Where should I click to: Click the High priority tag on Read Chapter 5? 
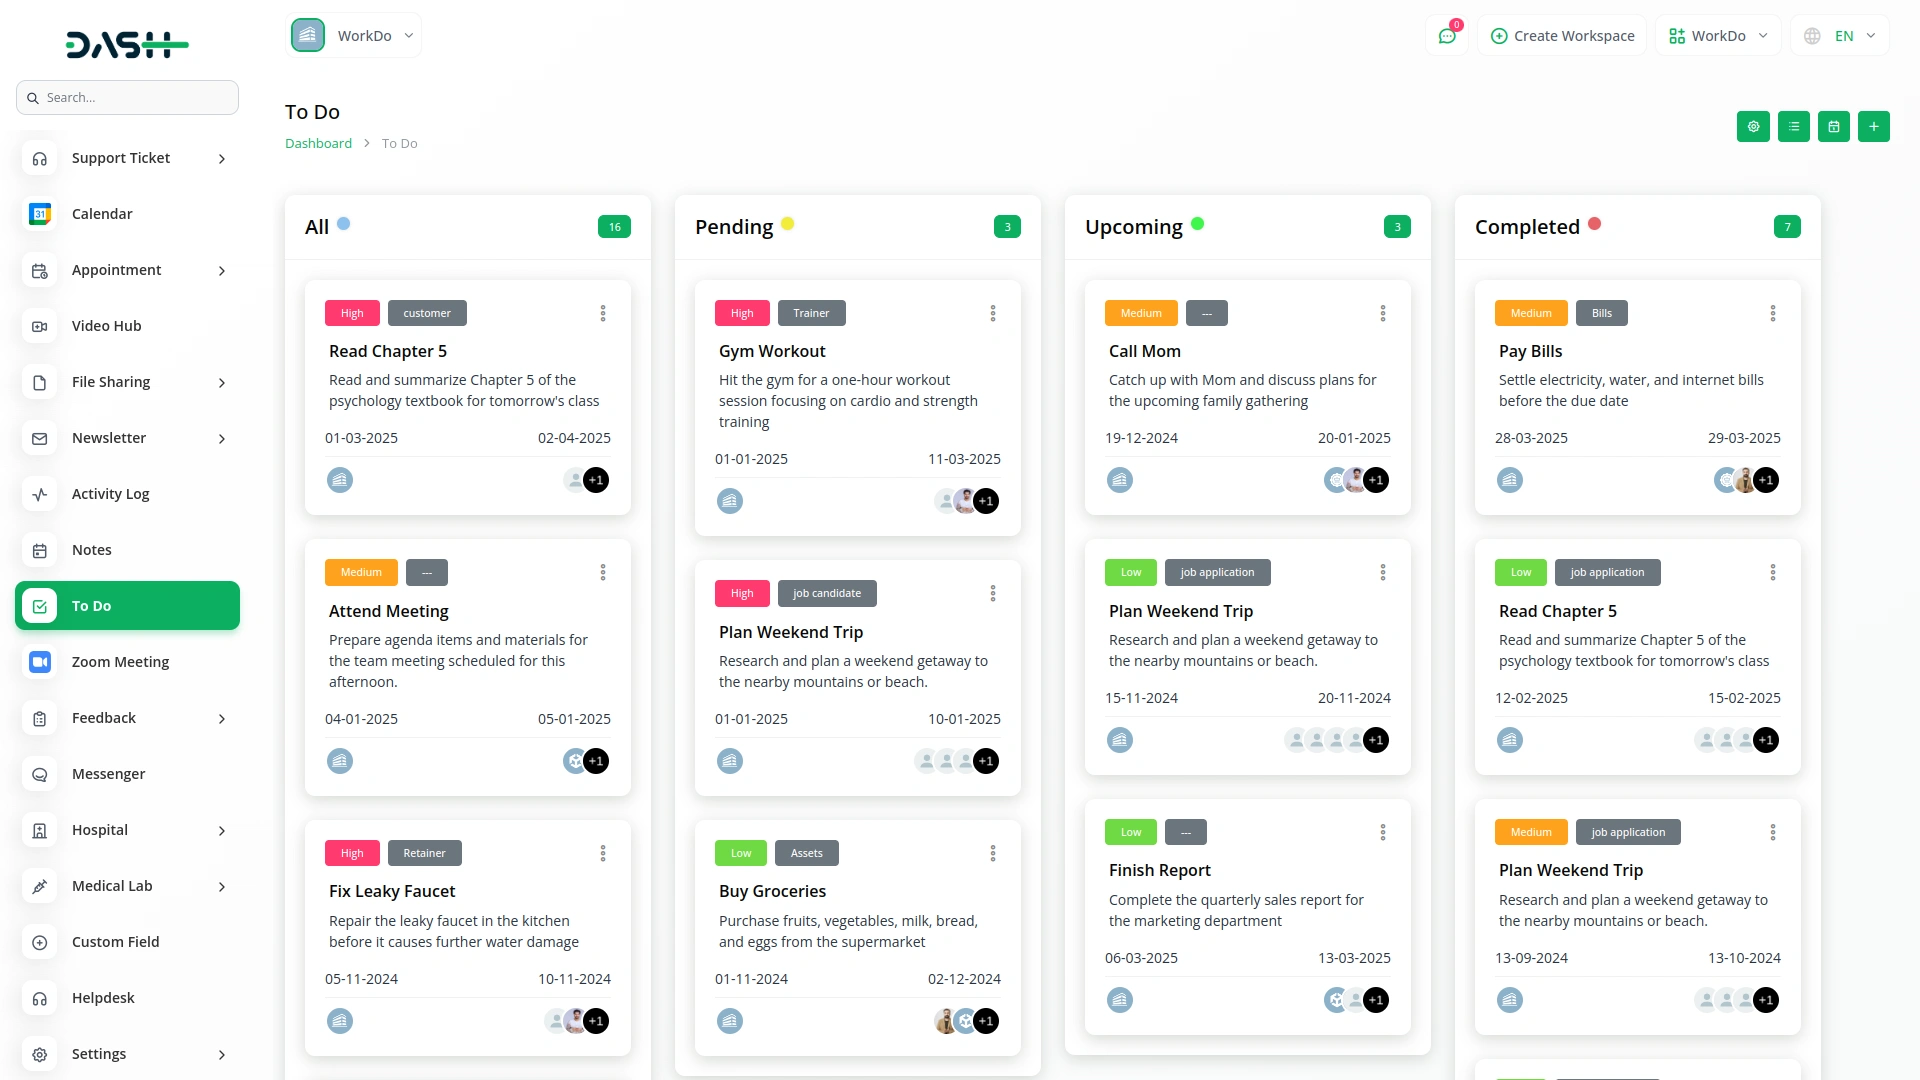click(352, 313)
